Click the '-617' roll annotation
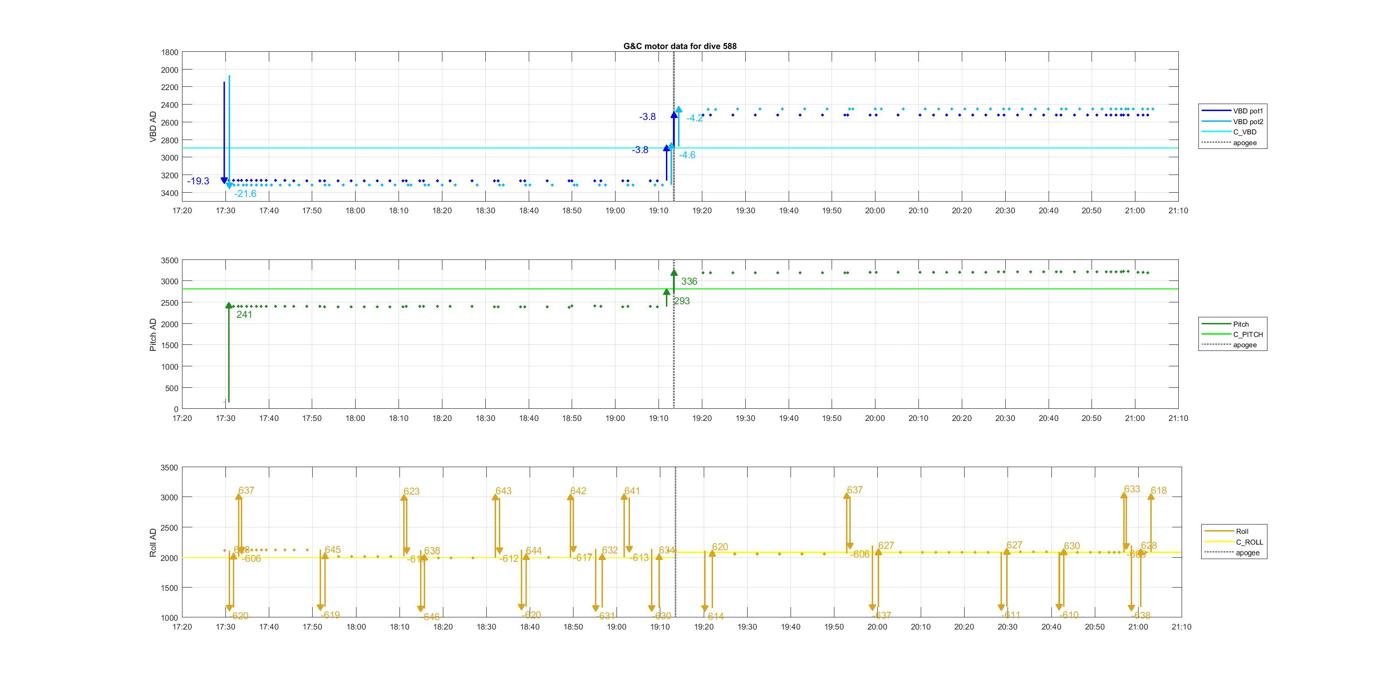This screenshot has height=693, width=1400. [584, 557]
